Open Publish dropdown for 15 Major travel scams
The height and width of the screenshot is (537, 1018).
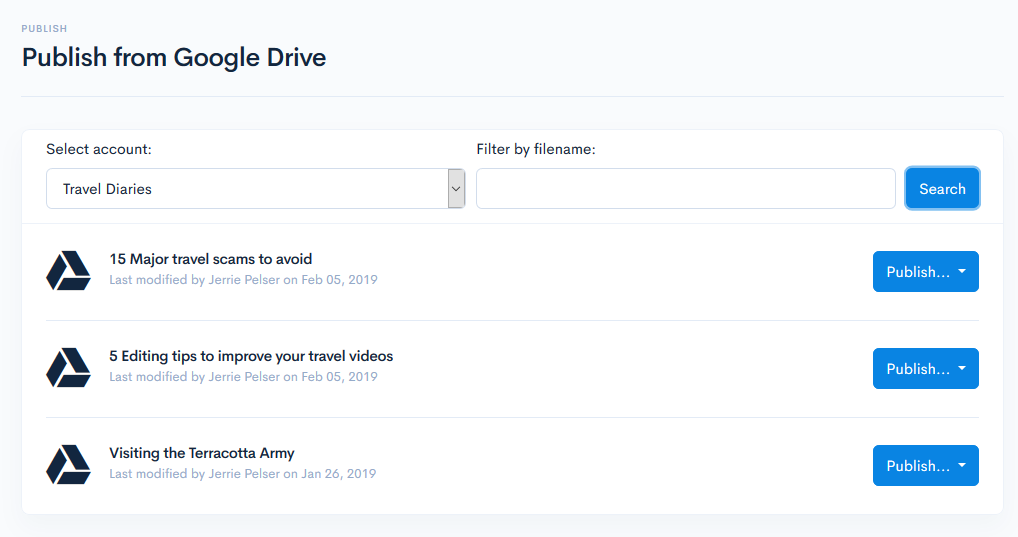point(925,271)
